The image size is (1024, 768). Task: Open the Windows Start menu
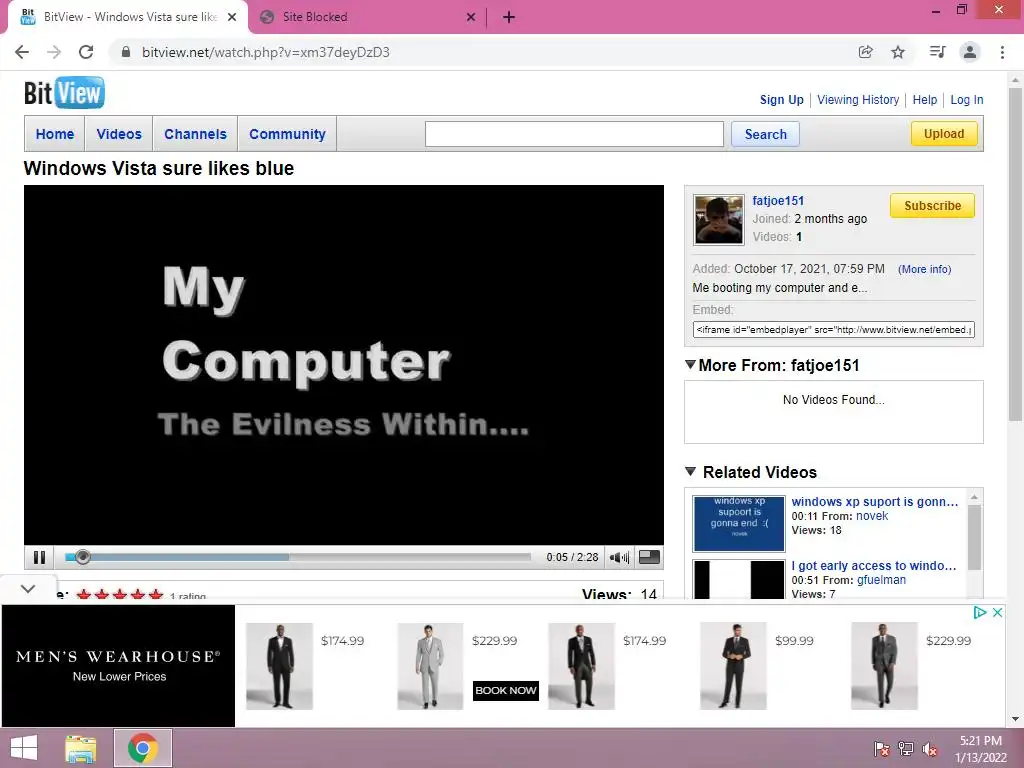[24, 748]
